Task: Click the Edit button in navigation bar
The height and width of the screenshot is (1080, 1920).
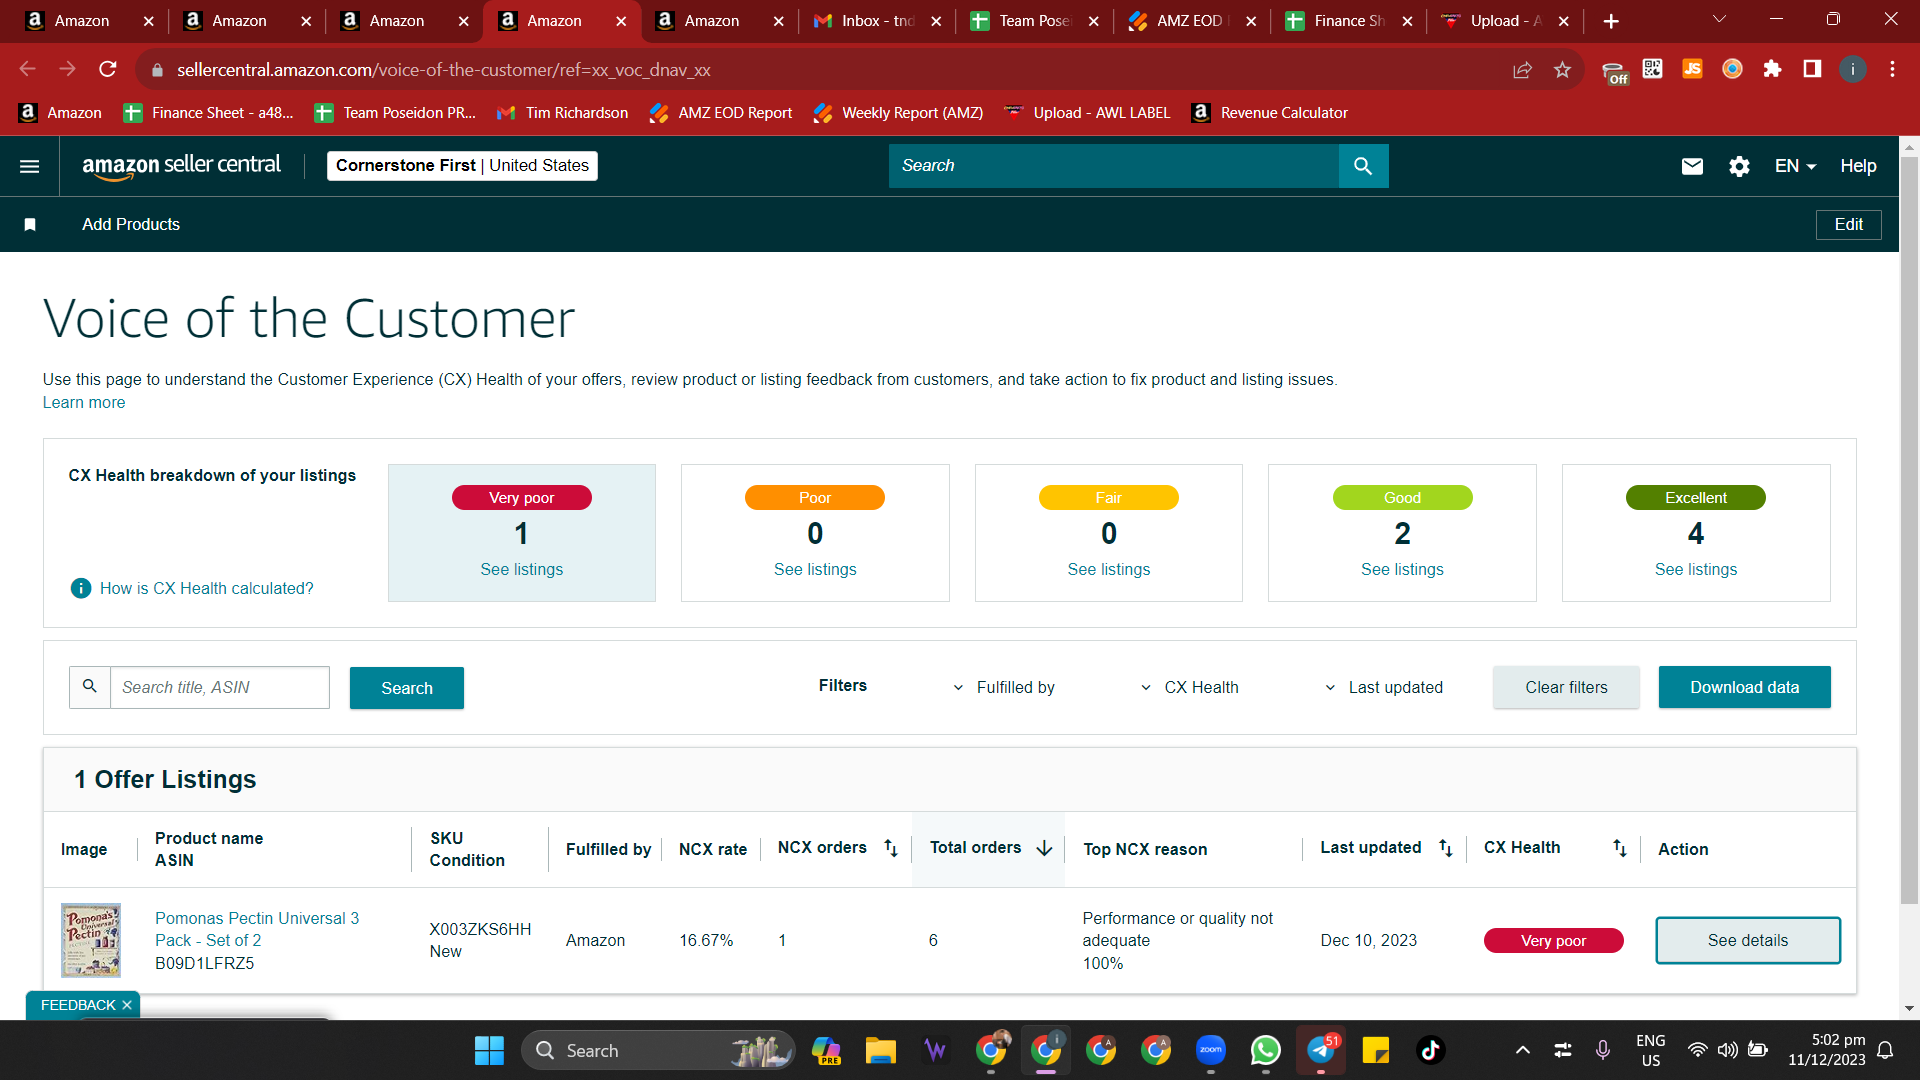Action: [1848, 225]
